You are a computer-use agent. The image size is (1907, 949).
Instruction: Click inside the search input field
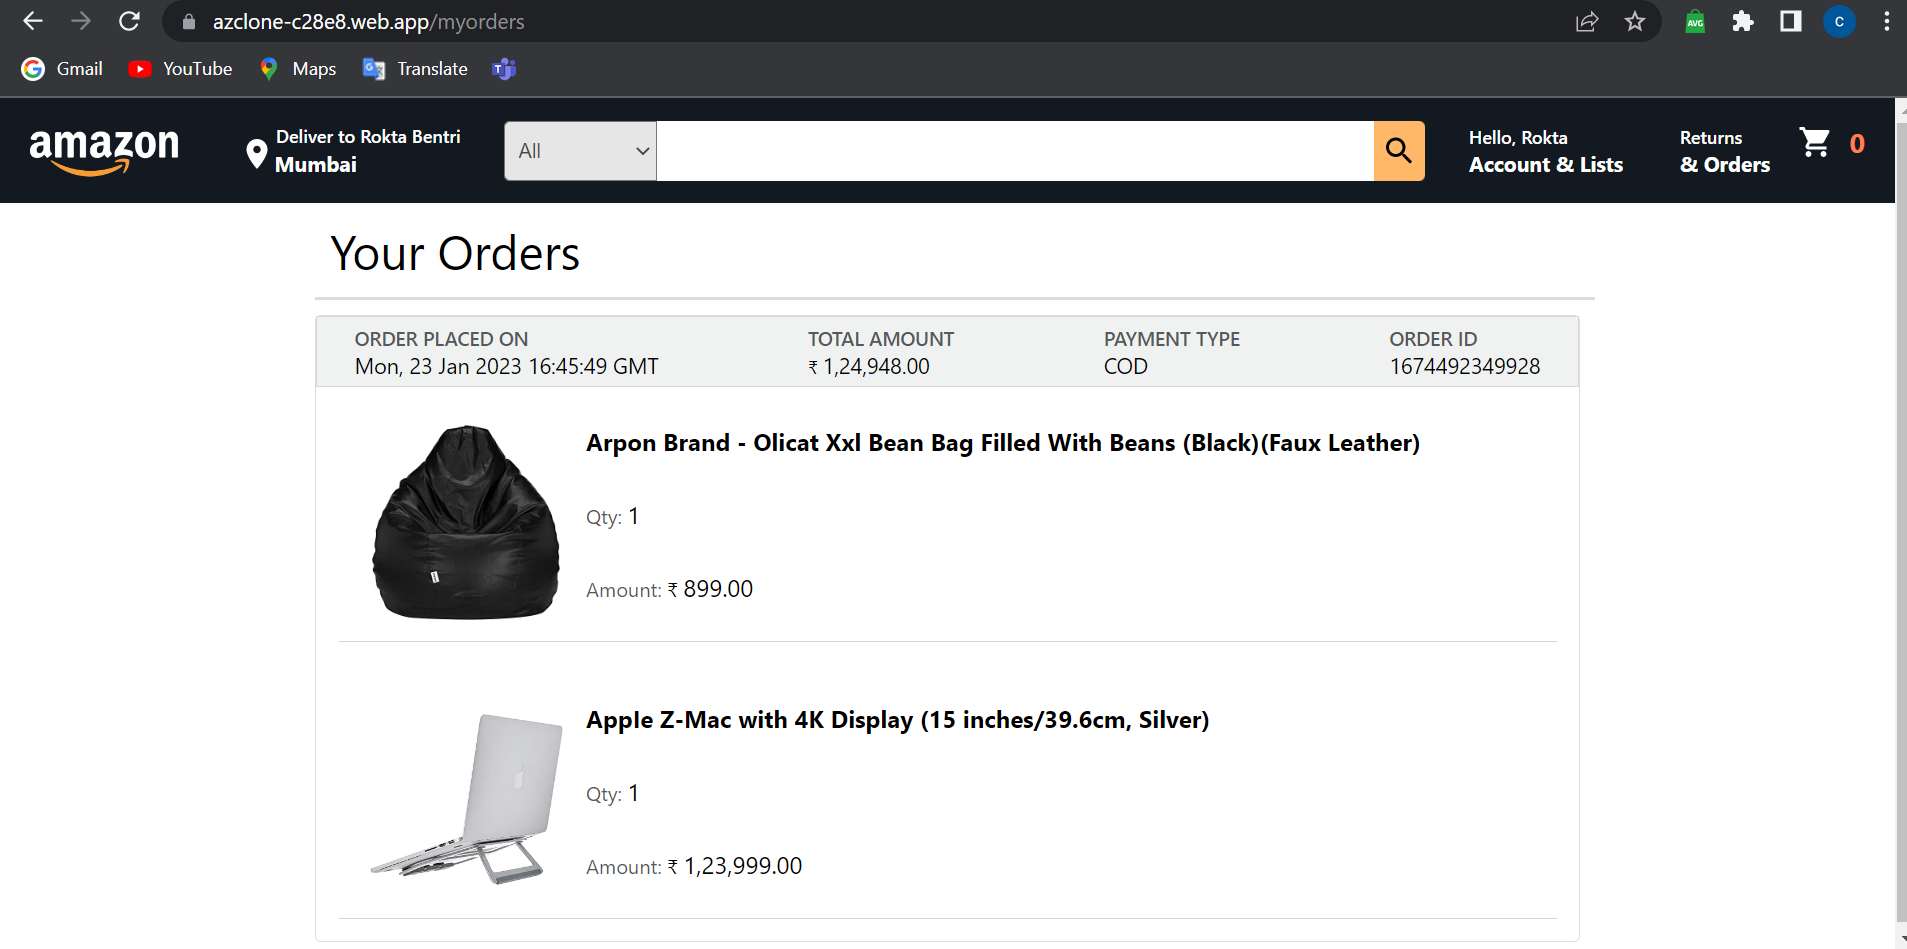[1015, 150]
